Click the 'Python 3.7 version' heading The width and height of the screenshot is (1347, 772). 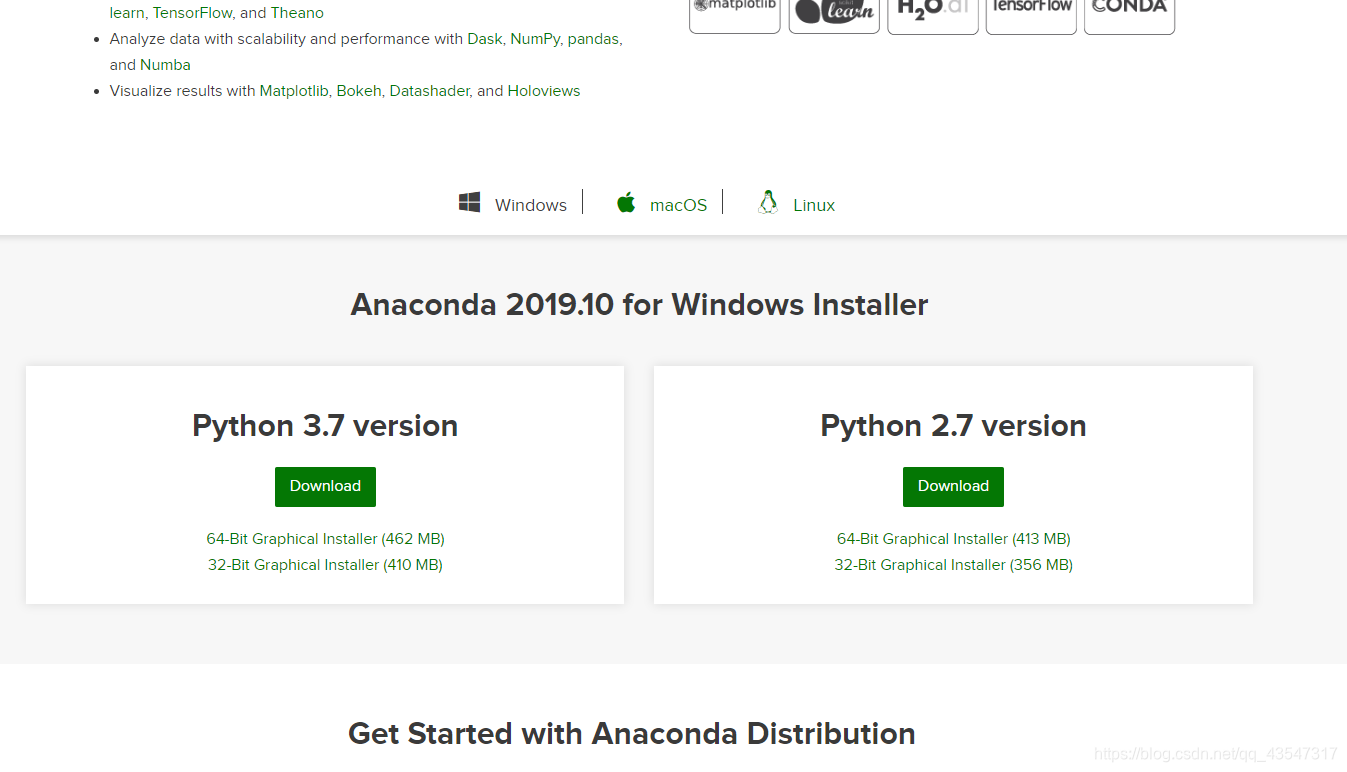[x=325, y=426]
